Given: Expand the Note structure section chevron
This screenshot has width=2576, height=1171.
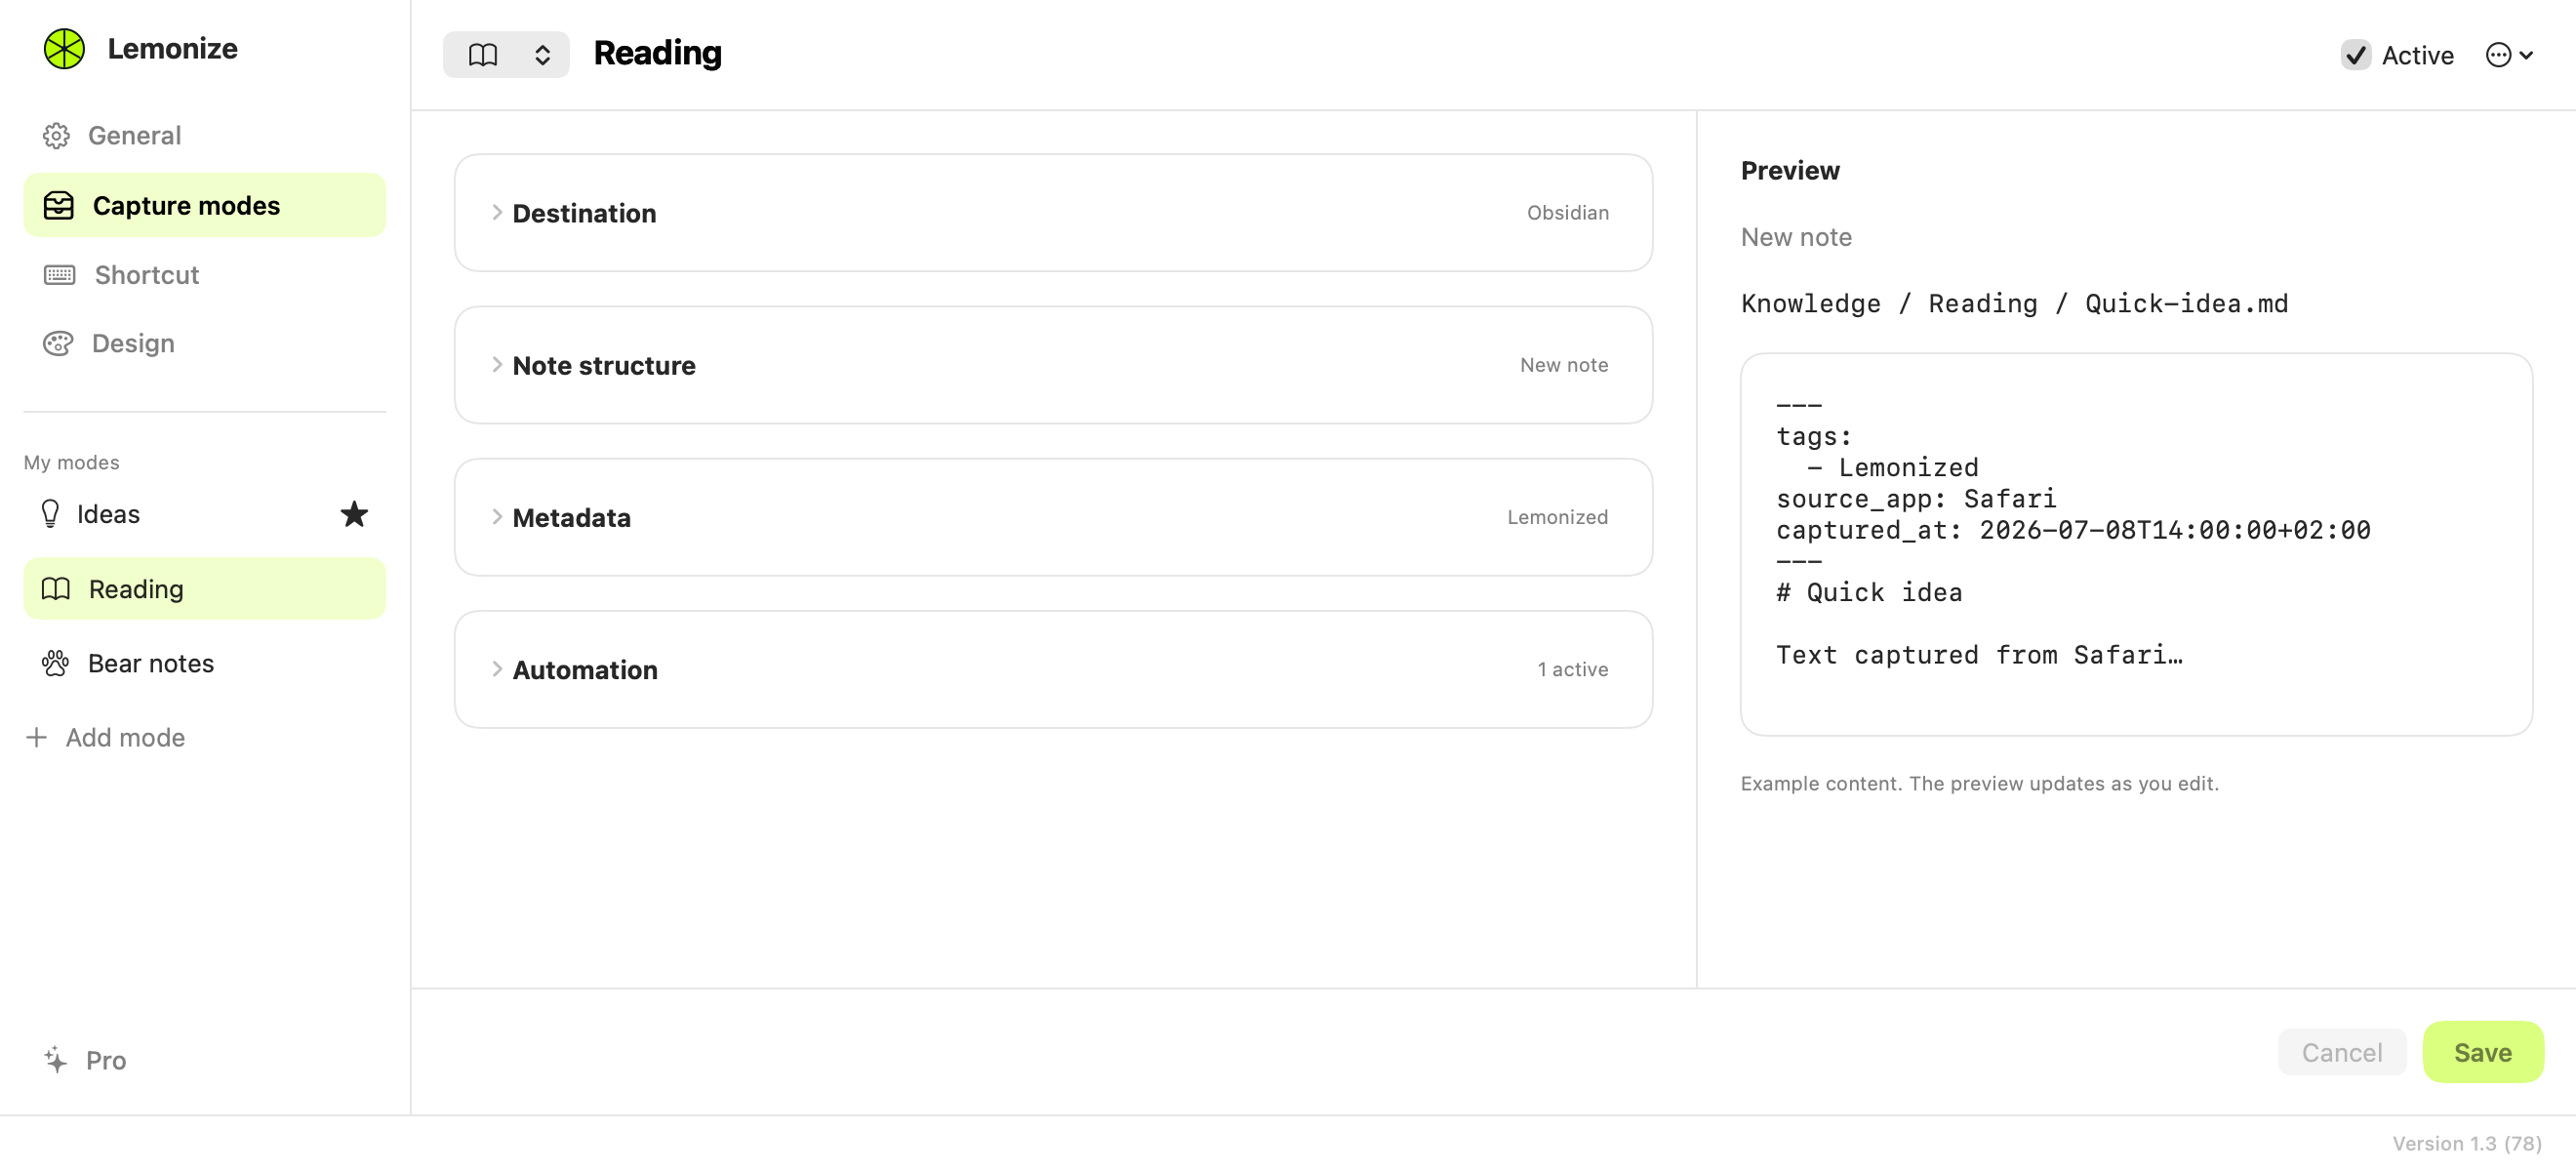Looking at the screenshot, I should pos(496,365).
